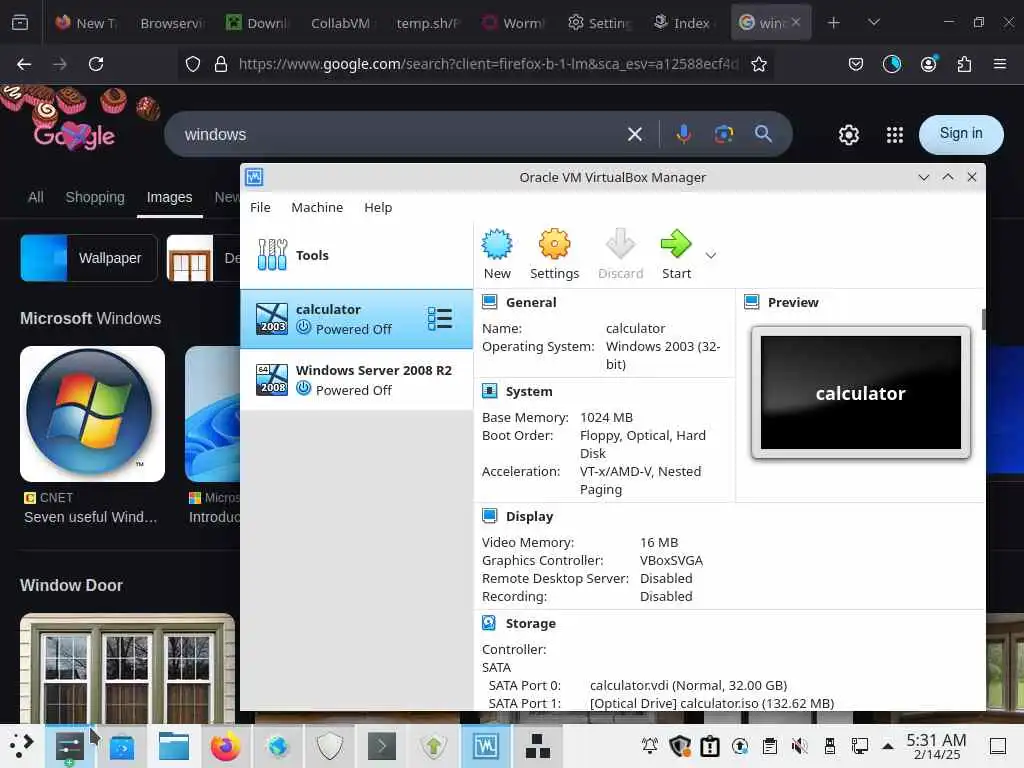Click the VirtualBox details pane scrollbar
The height and width of the screenshot is (768, 1024).
984,319
